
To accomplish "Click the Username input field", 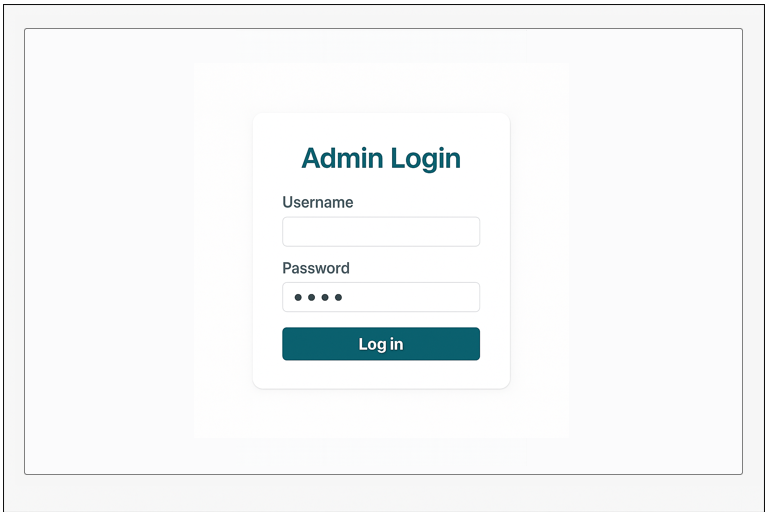I will tap(380, 232).
